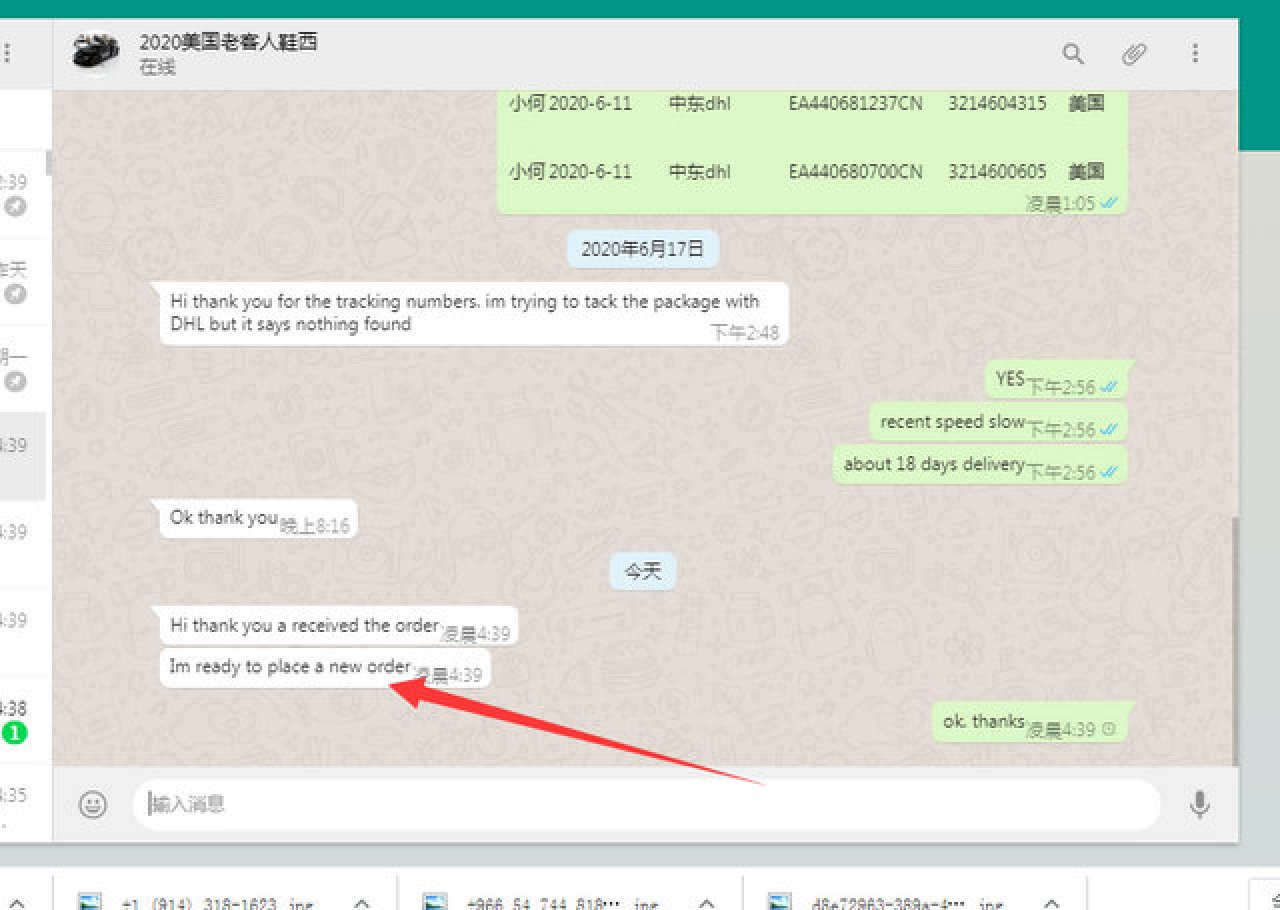The image size is (1280, 910).
Task: Click the microphone voice message icon
Action: point(1200,804)
